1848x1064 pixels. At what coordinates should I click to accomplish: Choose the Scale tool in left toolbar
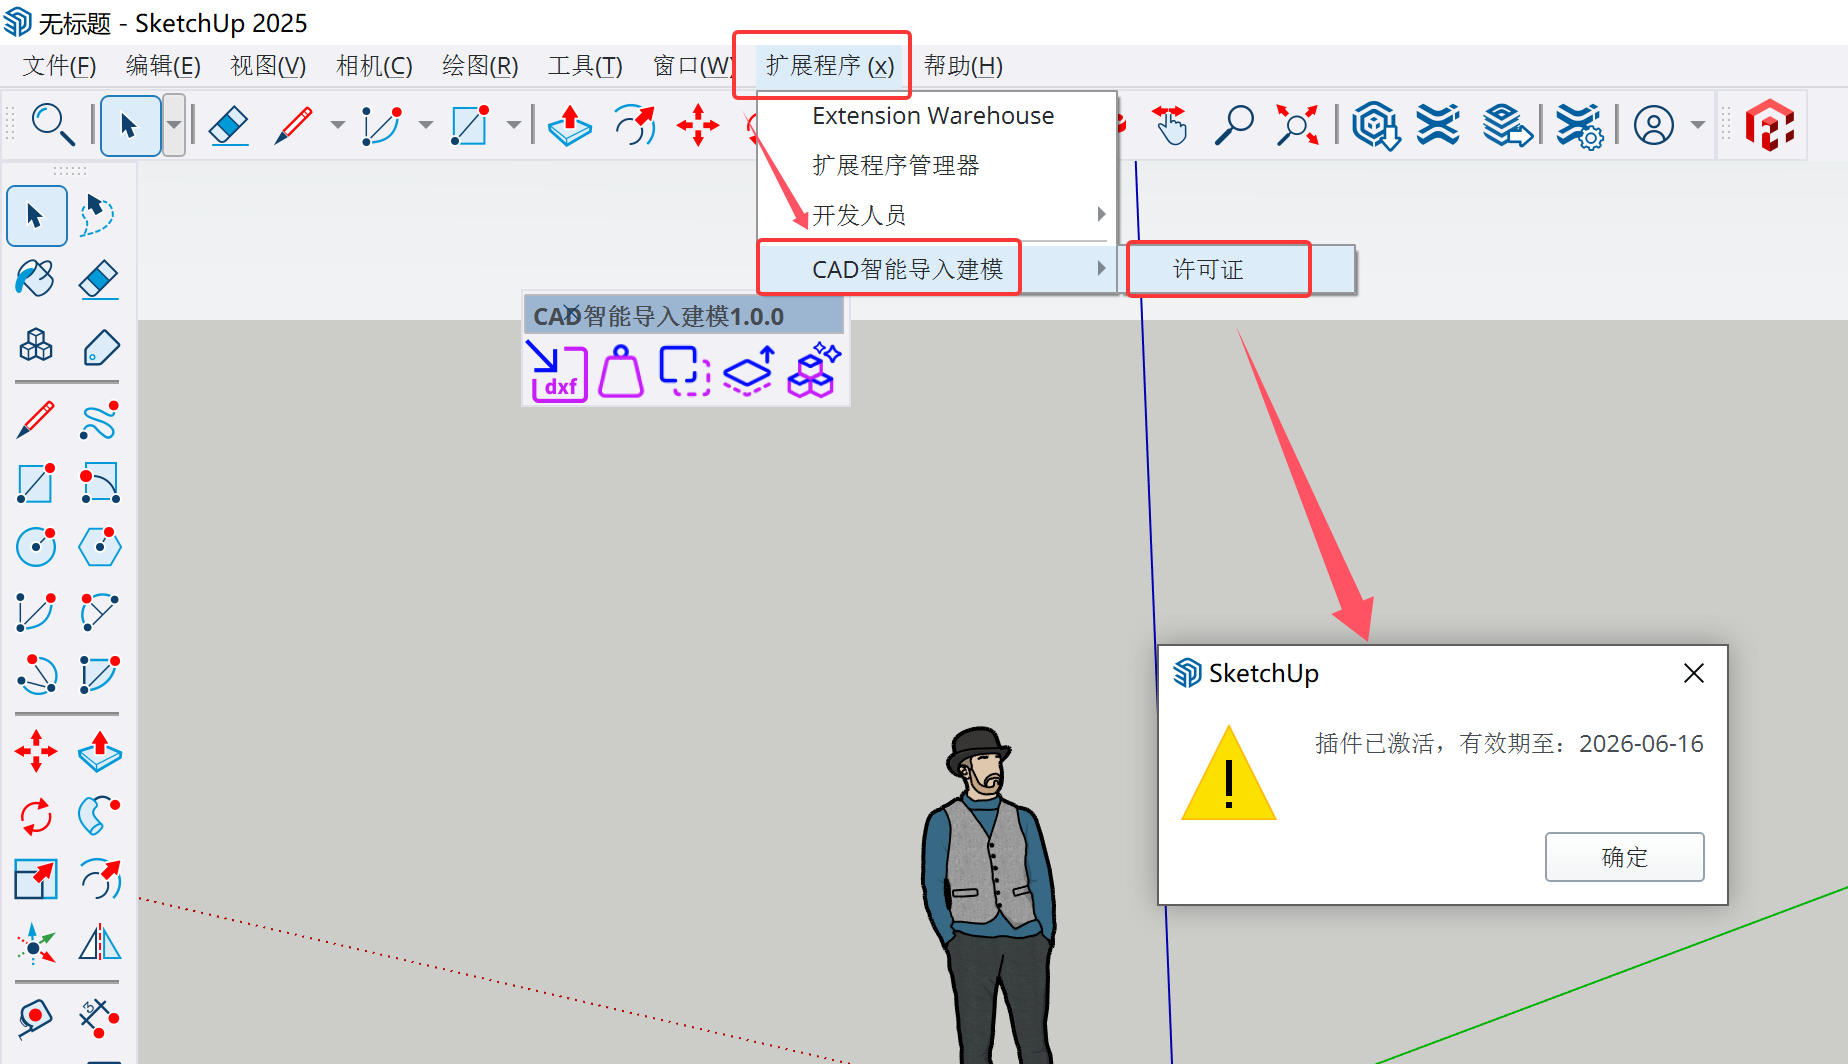pyautogui.click(x=36, y=880)
